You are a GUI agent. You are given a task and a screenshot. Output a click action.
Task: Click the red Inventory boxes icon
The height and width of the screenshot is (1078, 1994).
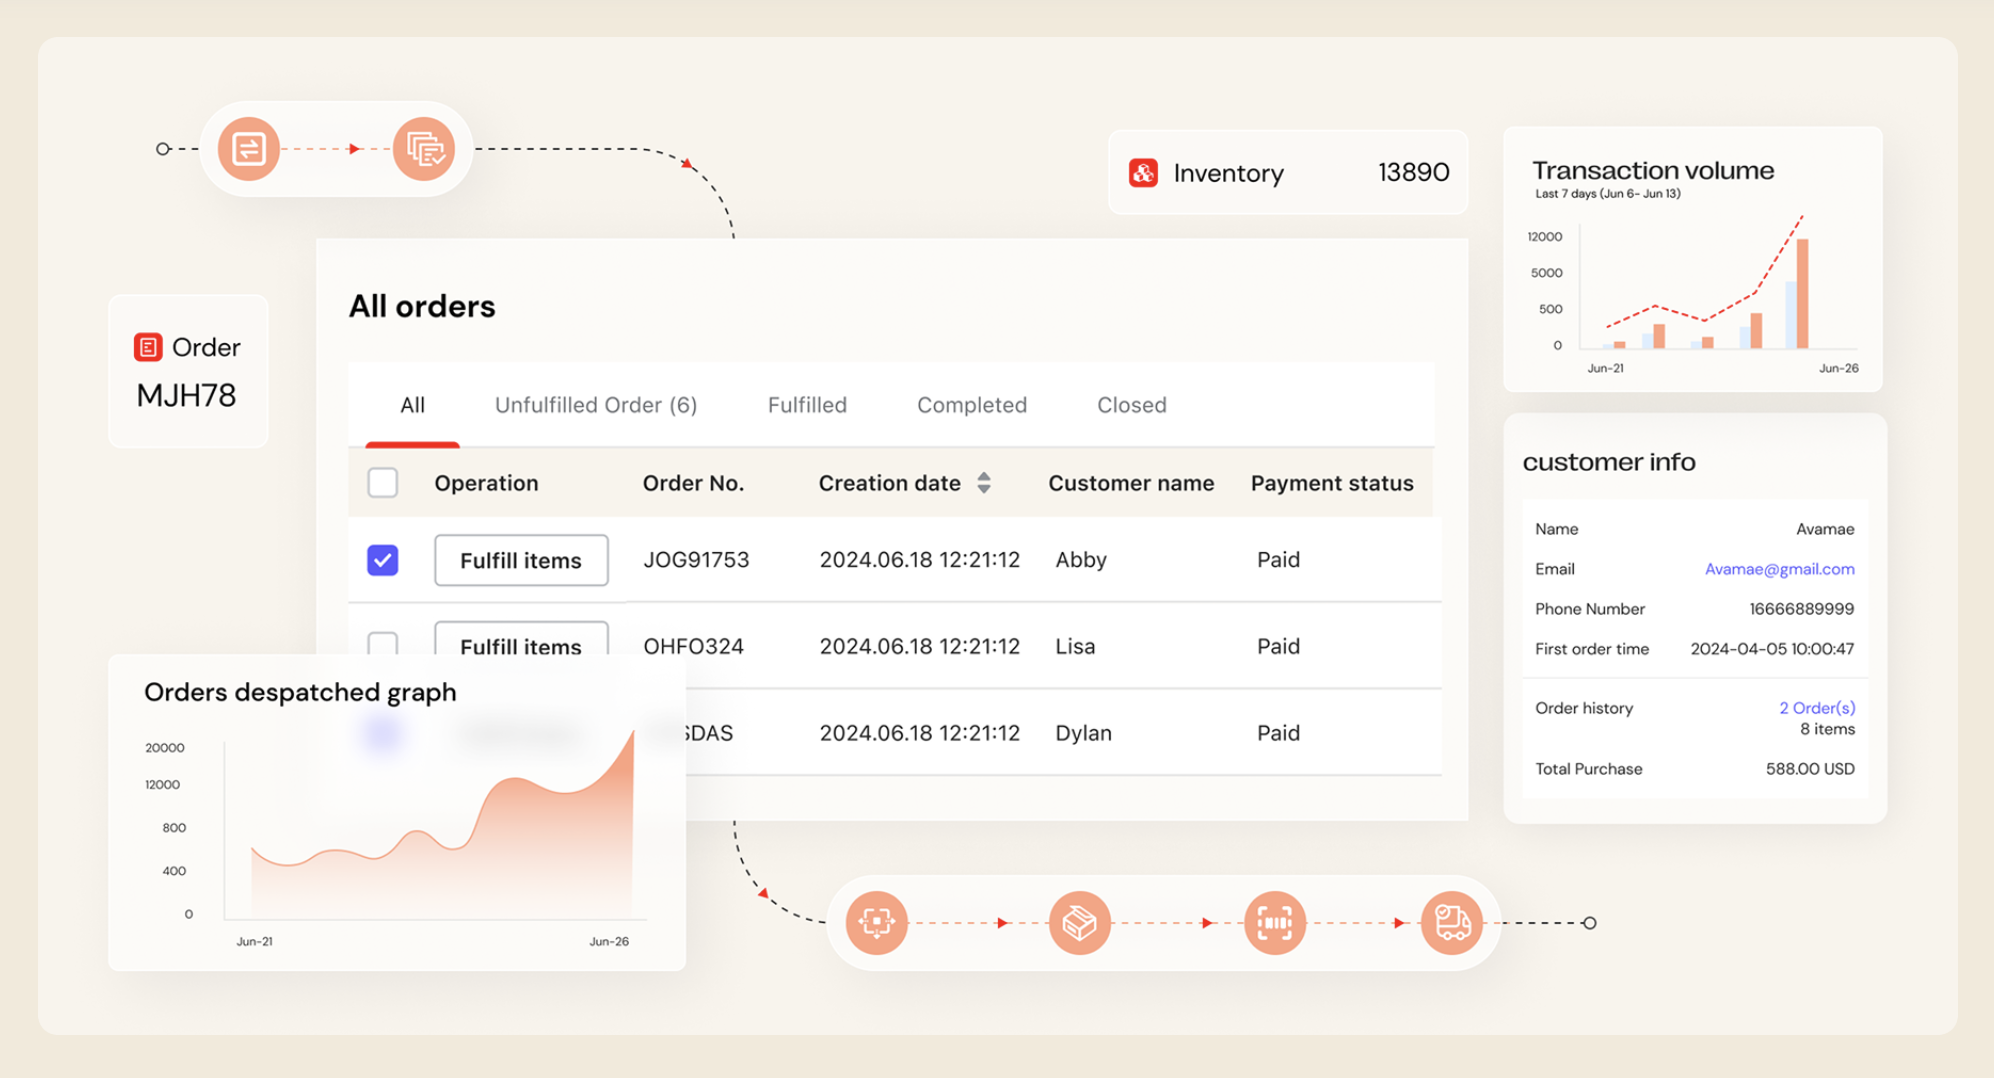pyautogui.click(x=1143, y=173)
